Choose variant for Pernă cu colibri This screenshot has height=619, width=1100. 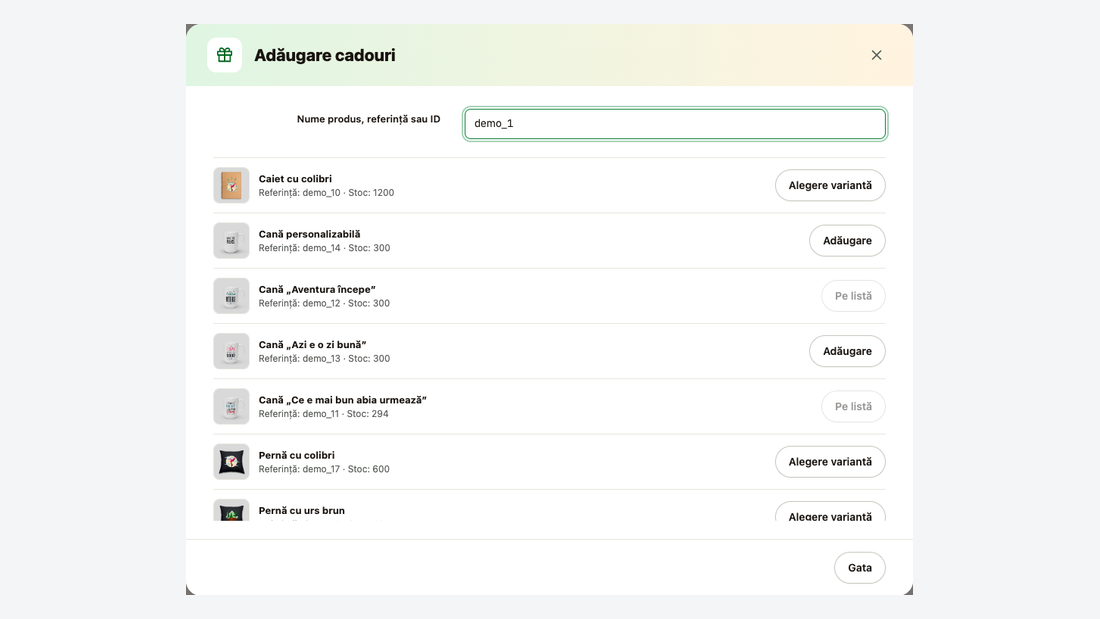click(x=830, y=462)
